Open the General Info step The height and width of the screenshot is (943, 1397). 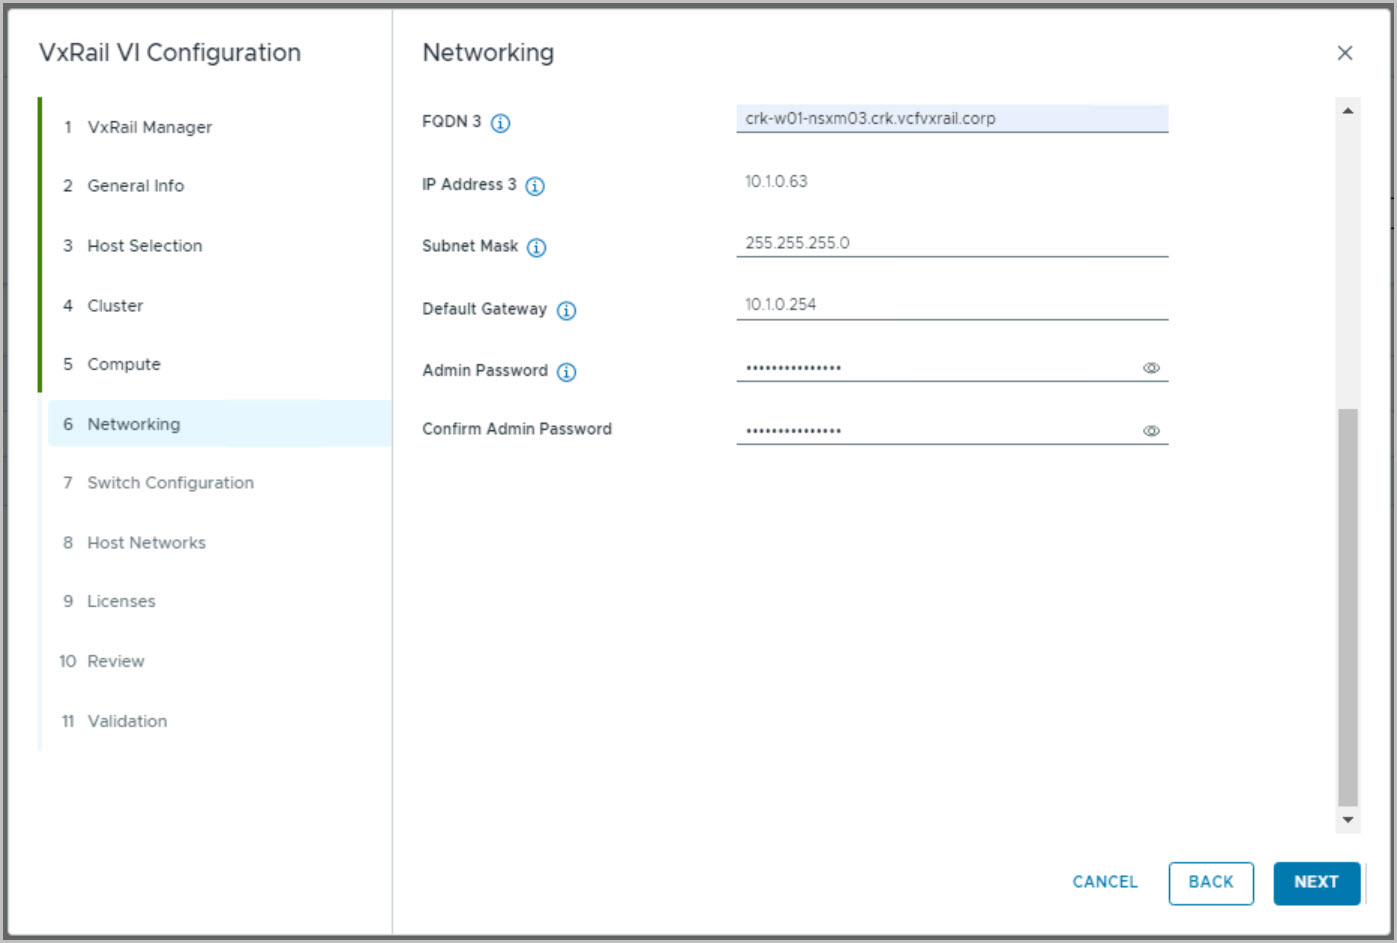click(x=135, y=186)
